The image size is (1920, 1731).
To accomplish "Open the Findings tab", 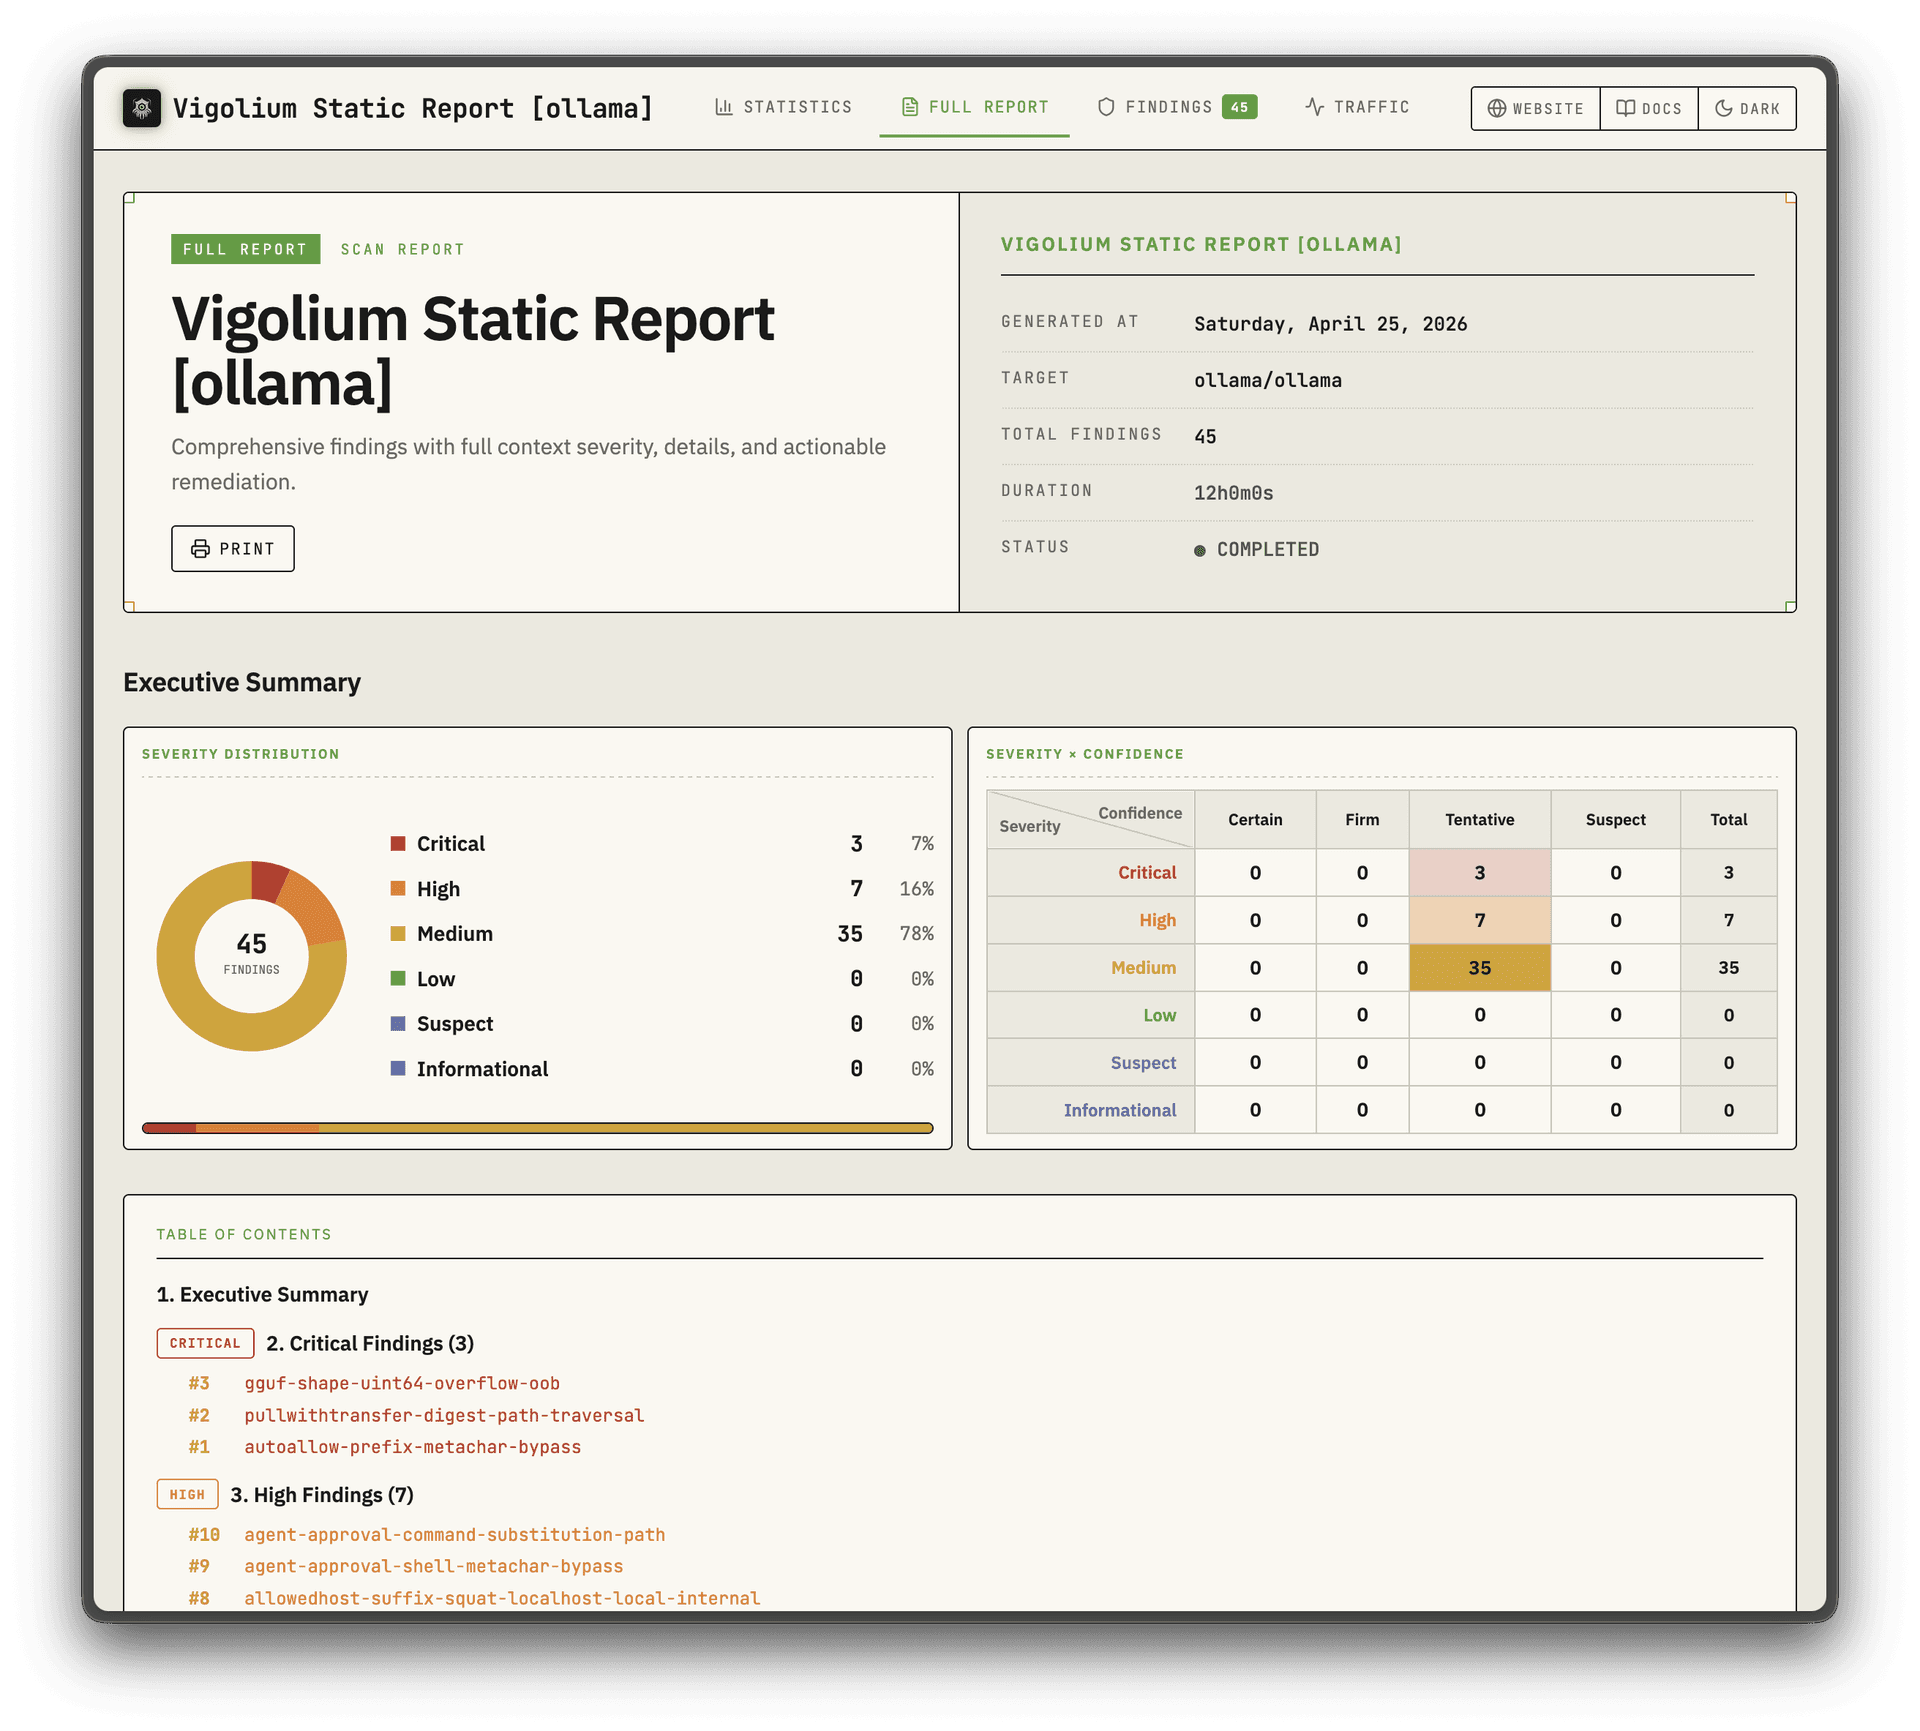I will (x=1177, y=107).
